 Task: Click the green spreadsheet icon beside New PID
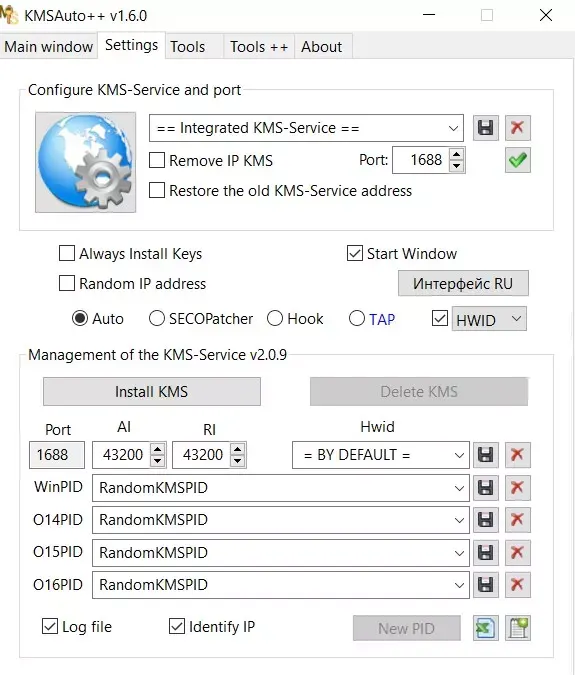[x=485, y=628]
